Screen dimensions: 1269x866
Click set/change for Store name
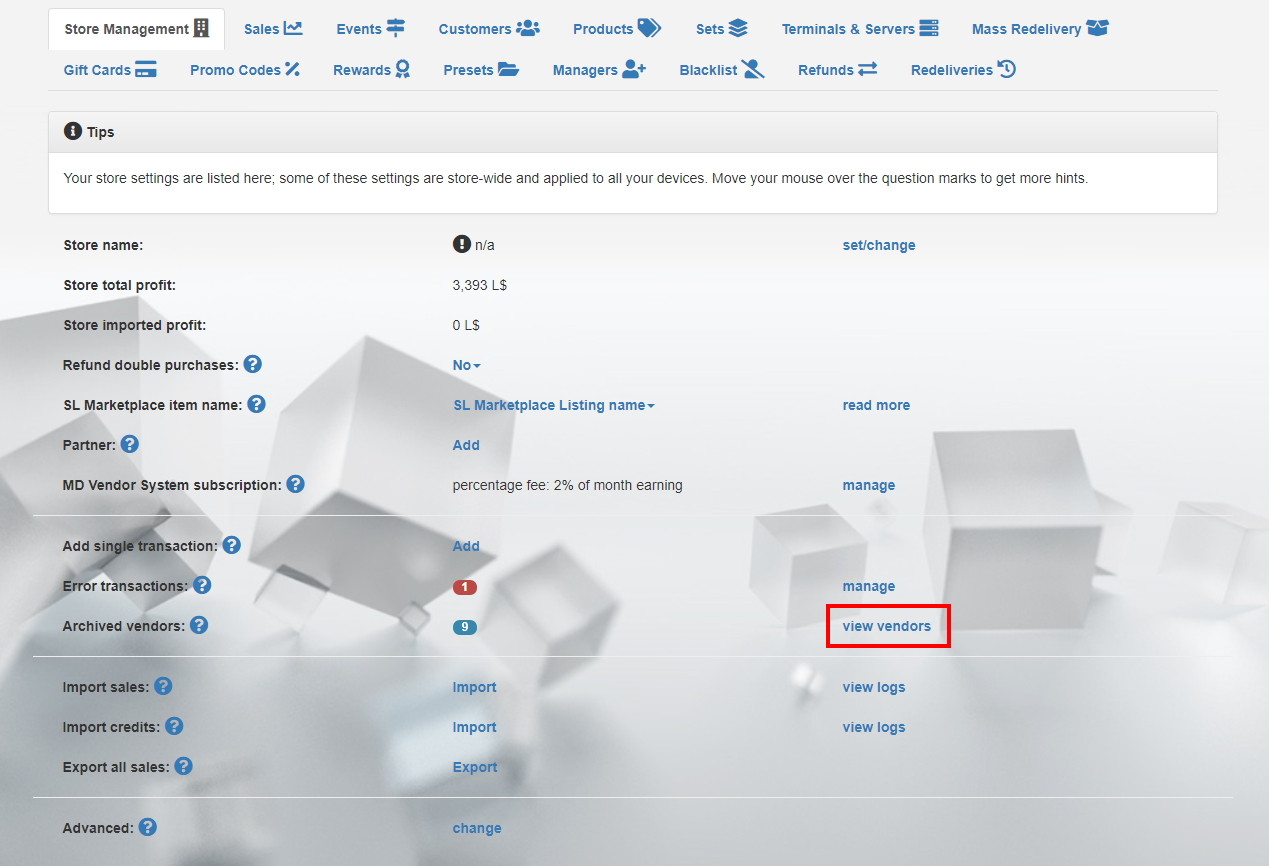click(879, 245)
